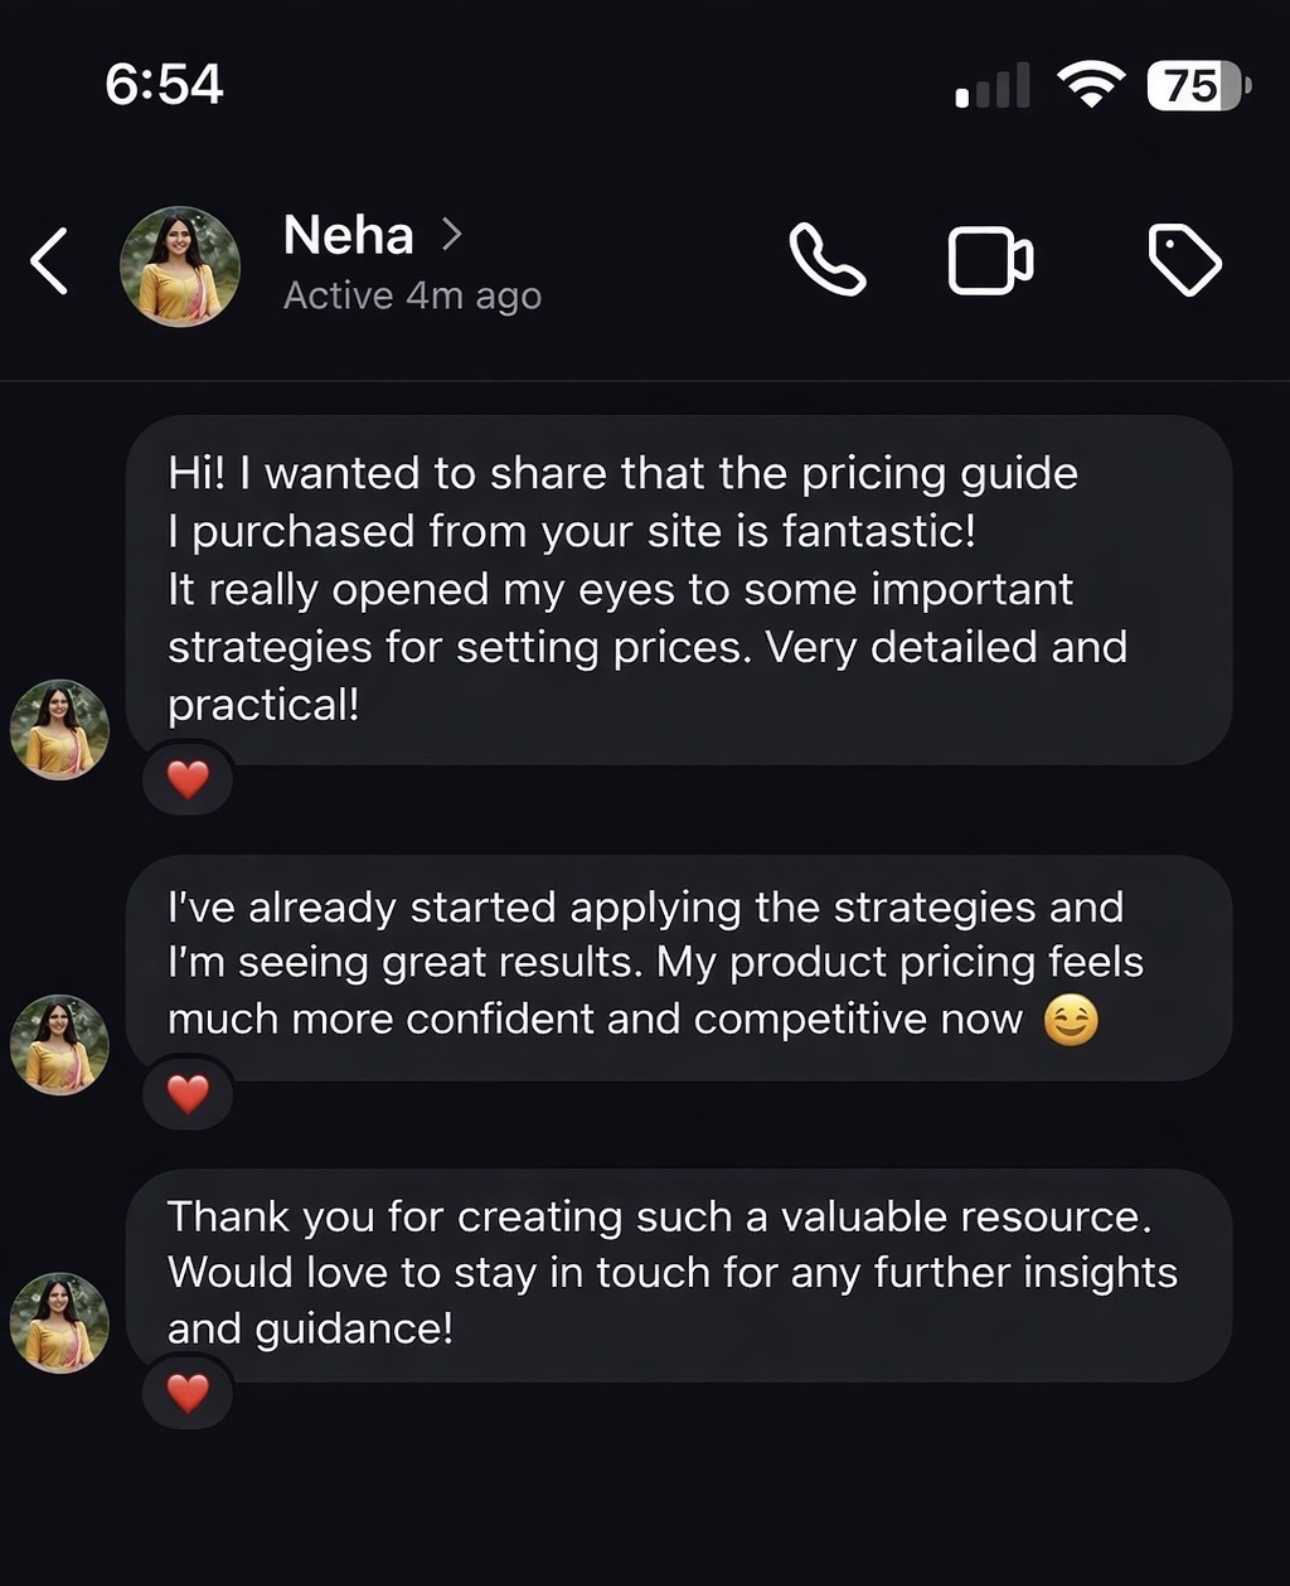
Task: Tap heart reaction under pricing guide message
Action: [188, 779]
